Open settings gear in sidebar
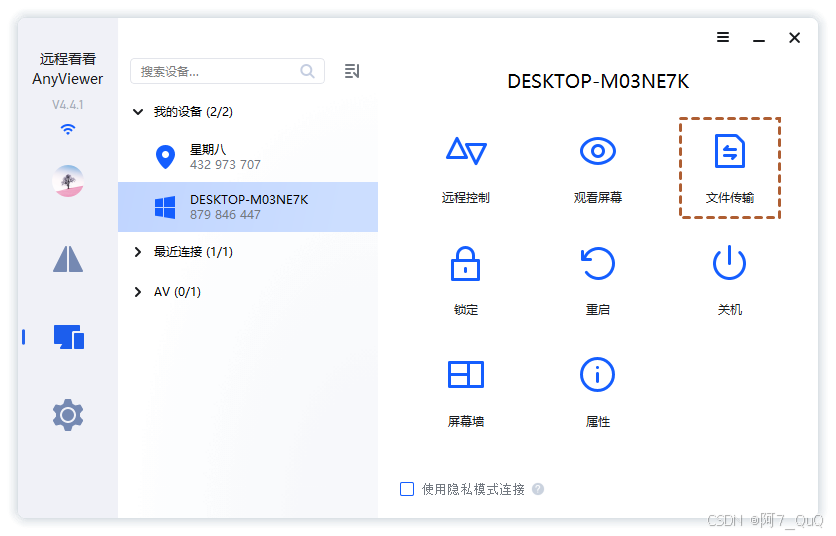The image size is (836, 536). (x=68, y=414)
